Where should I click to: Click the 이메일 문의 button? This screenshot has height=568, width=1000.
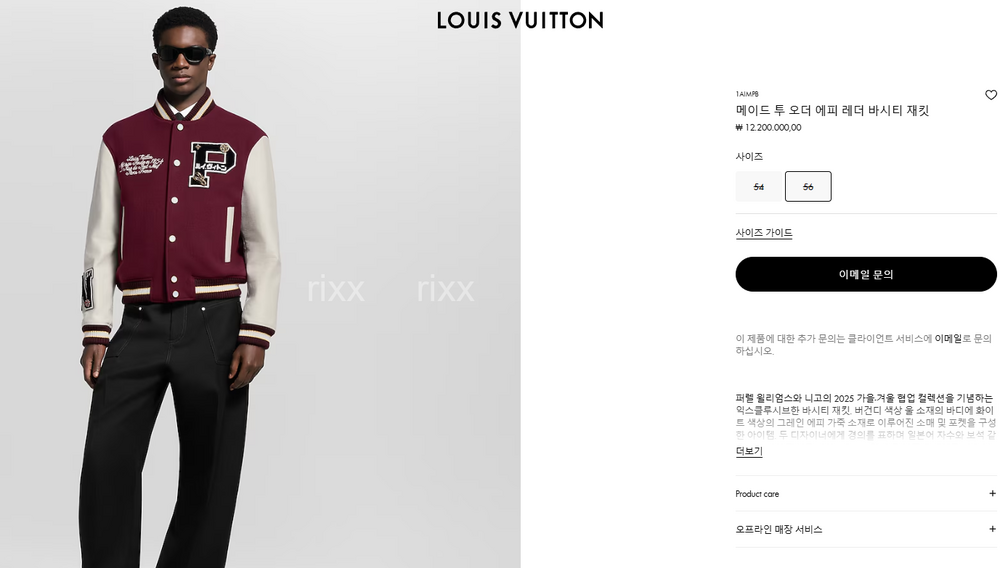[x=865, y=274]
